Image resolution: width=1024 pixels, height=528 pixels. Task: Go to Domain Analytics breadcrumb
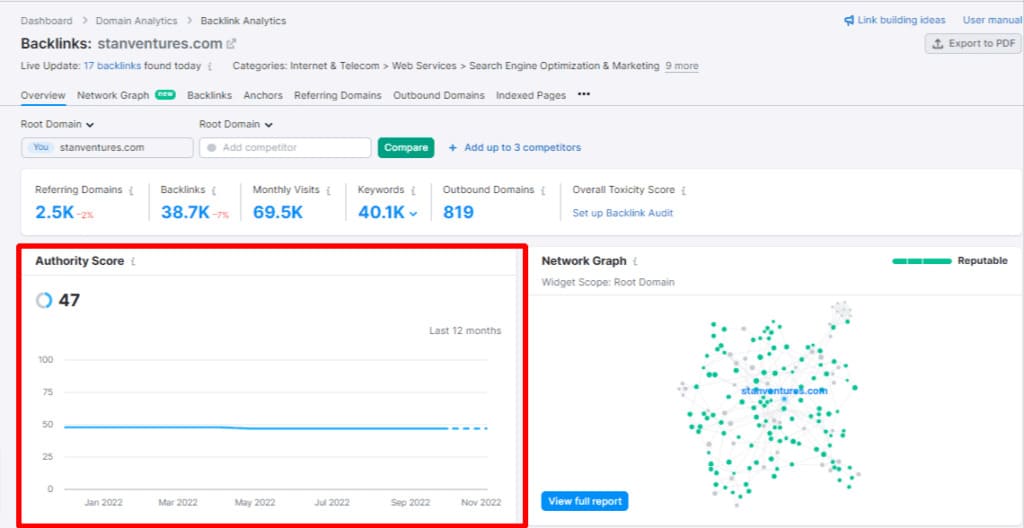(136, 21)
